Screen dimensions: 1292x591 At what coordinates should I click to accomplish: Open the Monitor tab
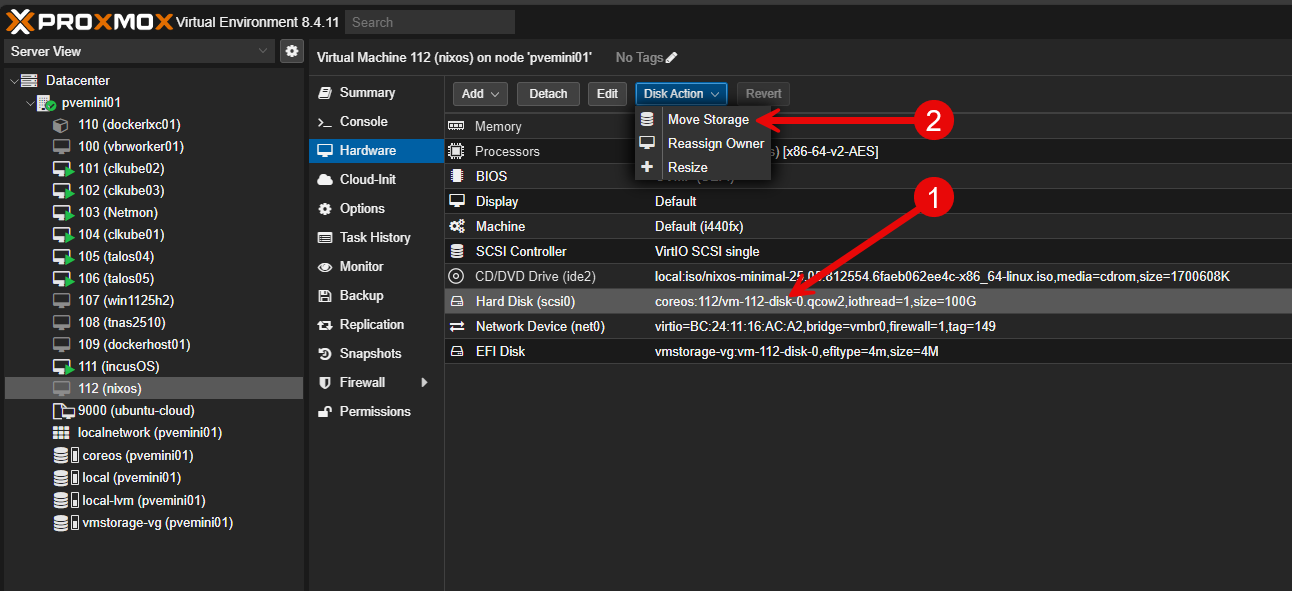(376, 266)
